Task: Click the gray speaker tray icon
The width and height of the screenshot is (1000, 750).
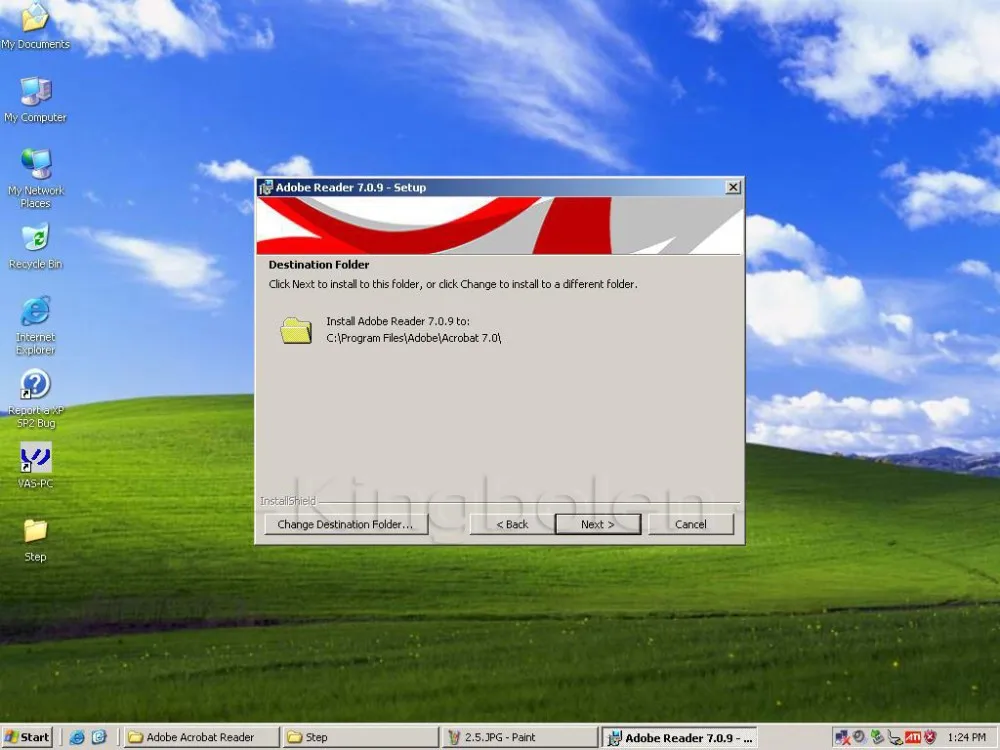Action: tap(860, 737)
